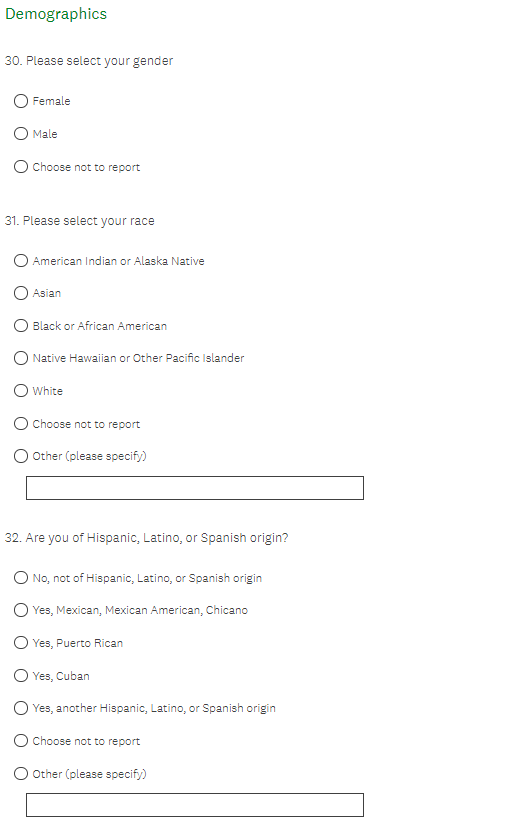Select Choose not to report for race
Screen dimensions: 509x829
point(21,423)
